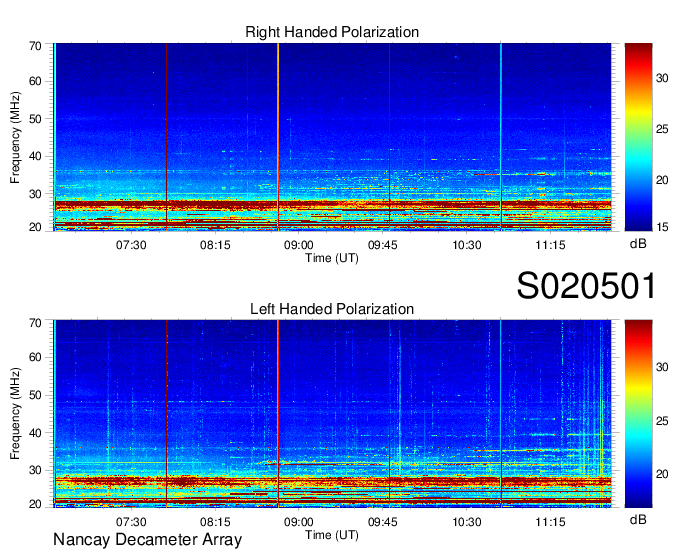680x552 pixels.
Task: Click the 60 MHz tick of Left Handed plot
Action: 36,357
